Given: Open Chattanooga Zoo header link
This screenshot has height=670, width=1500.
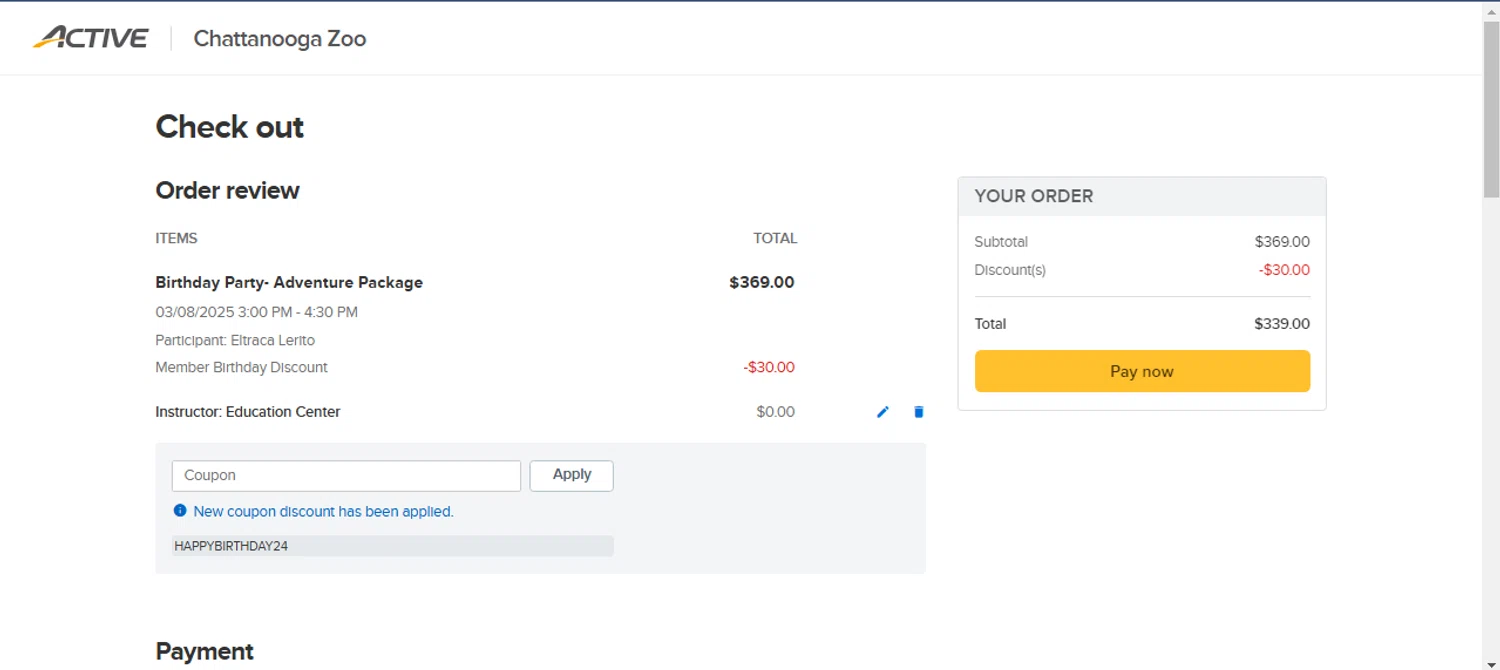Looking at the screenshot, I should point(280,39).
